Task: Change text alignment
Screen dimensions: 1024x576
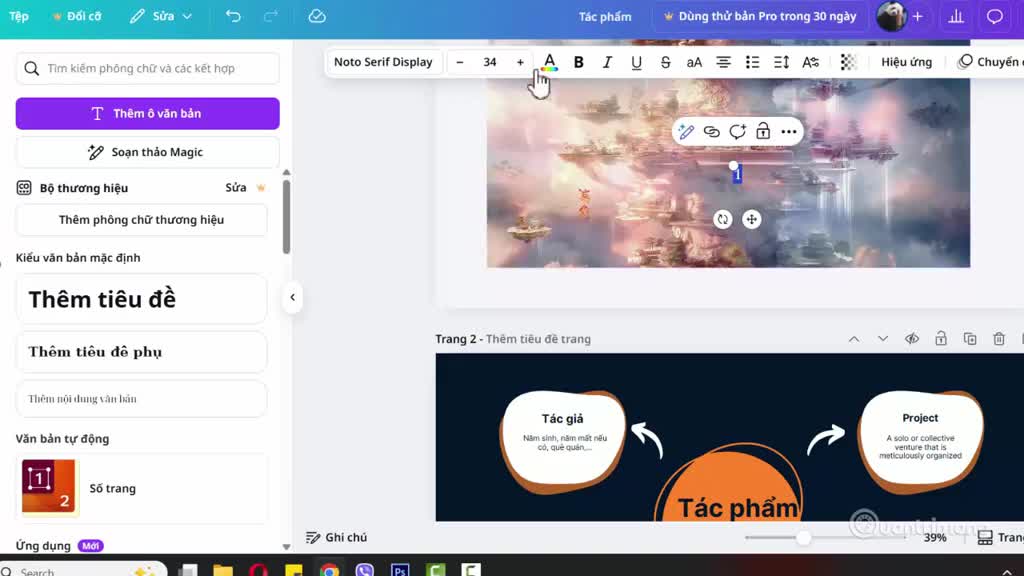Action: pyautogui.click(x=723, y=62)
